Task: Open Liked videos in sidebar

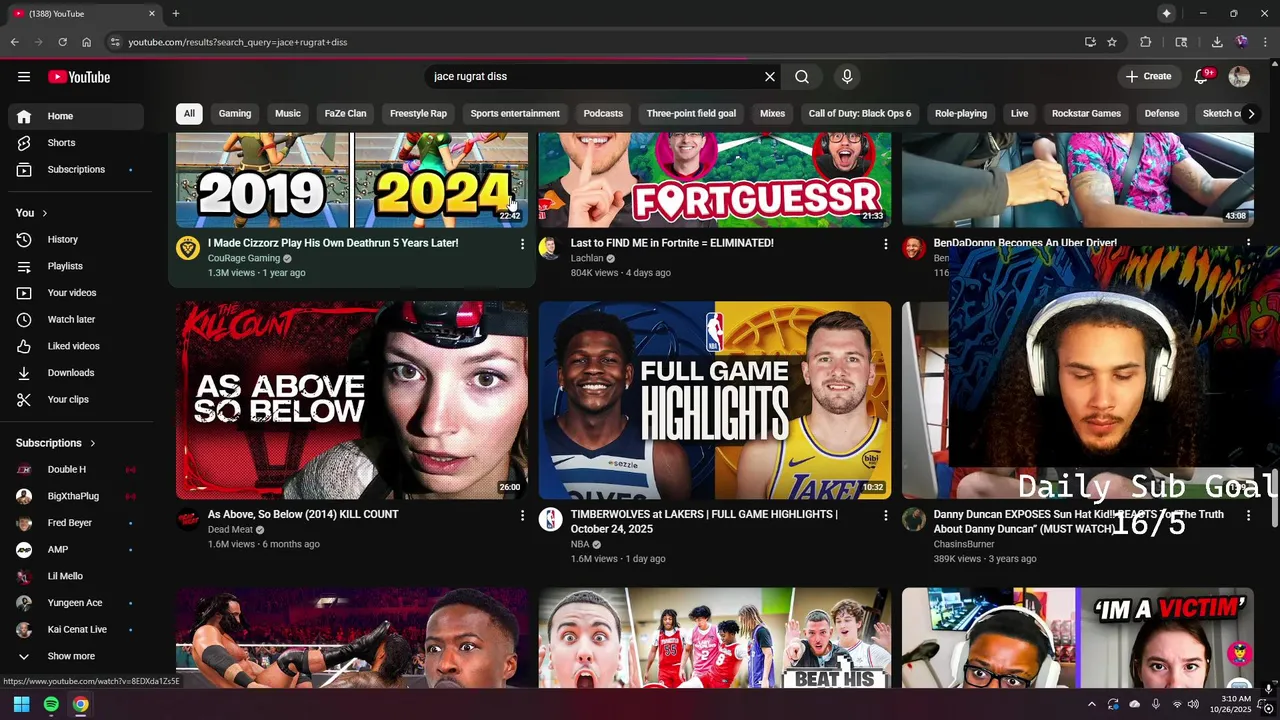Action: [x=76, y=346]
